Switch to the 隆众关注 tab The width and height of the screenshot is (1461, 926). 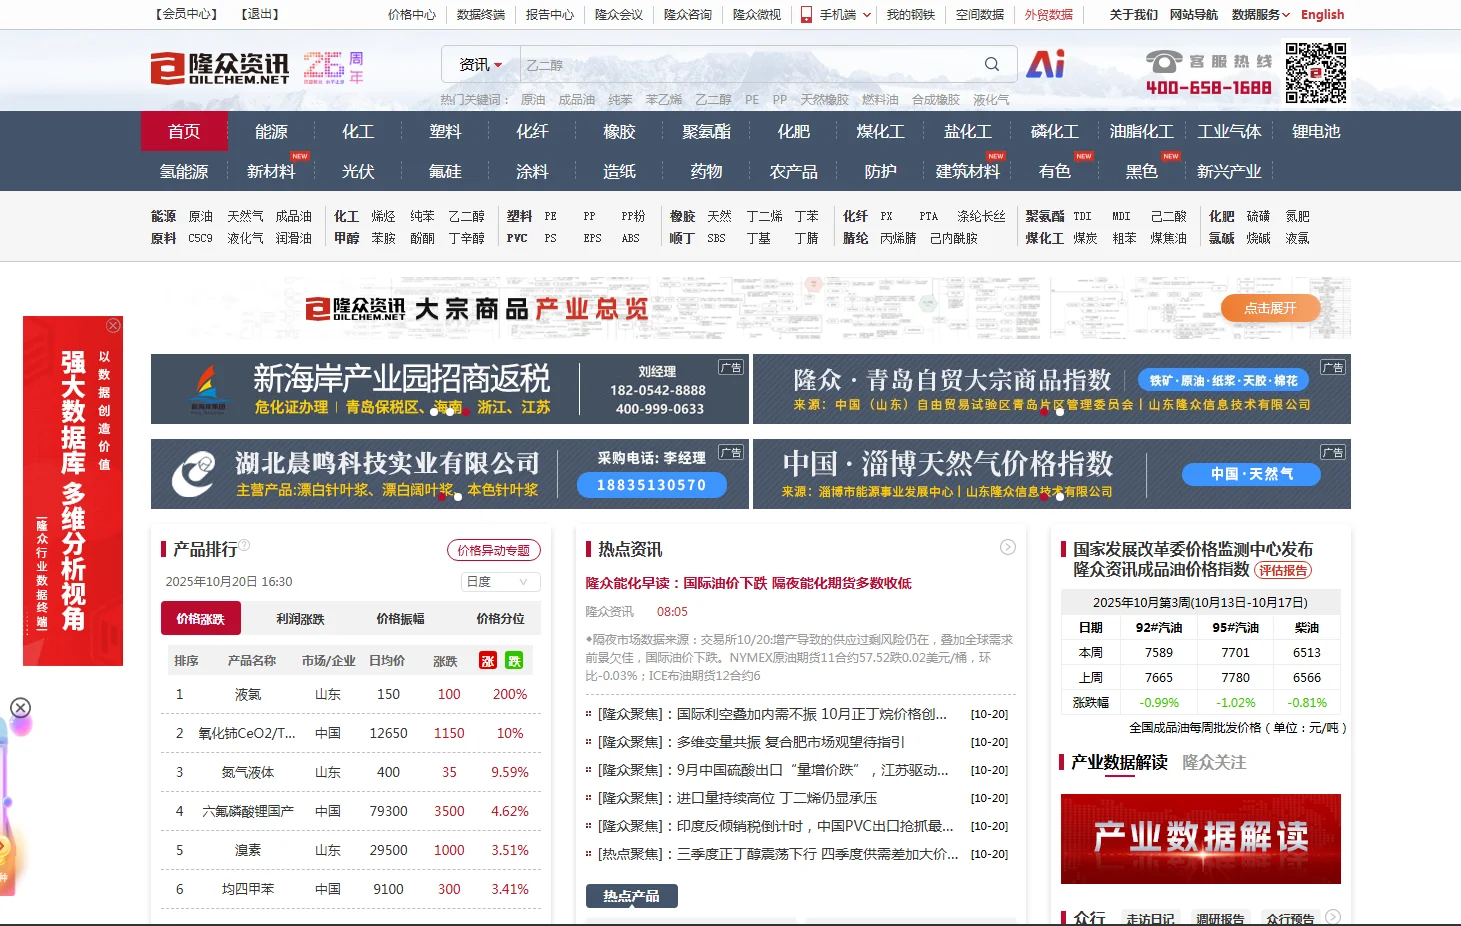[x=1214, y=762]
